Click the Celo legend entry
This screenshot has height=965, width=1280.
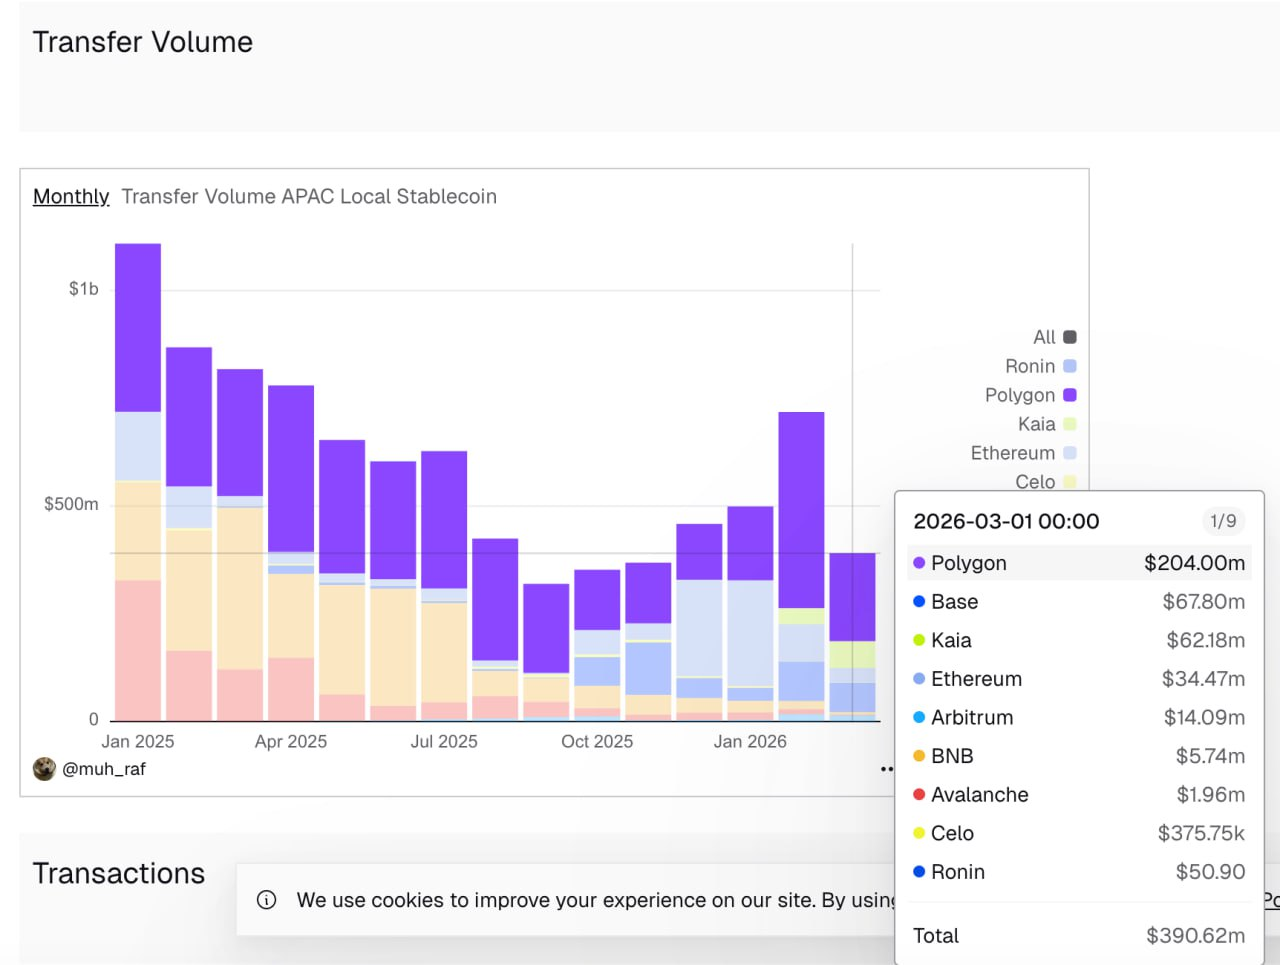[x=1044, y=481]
